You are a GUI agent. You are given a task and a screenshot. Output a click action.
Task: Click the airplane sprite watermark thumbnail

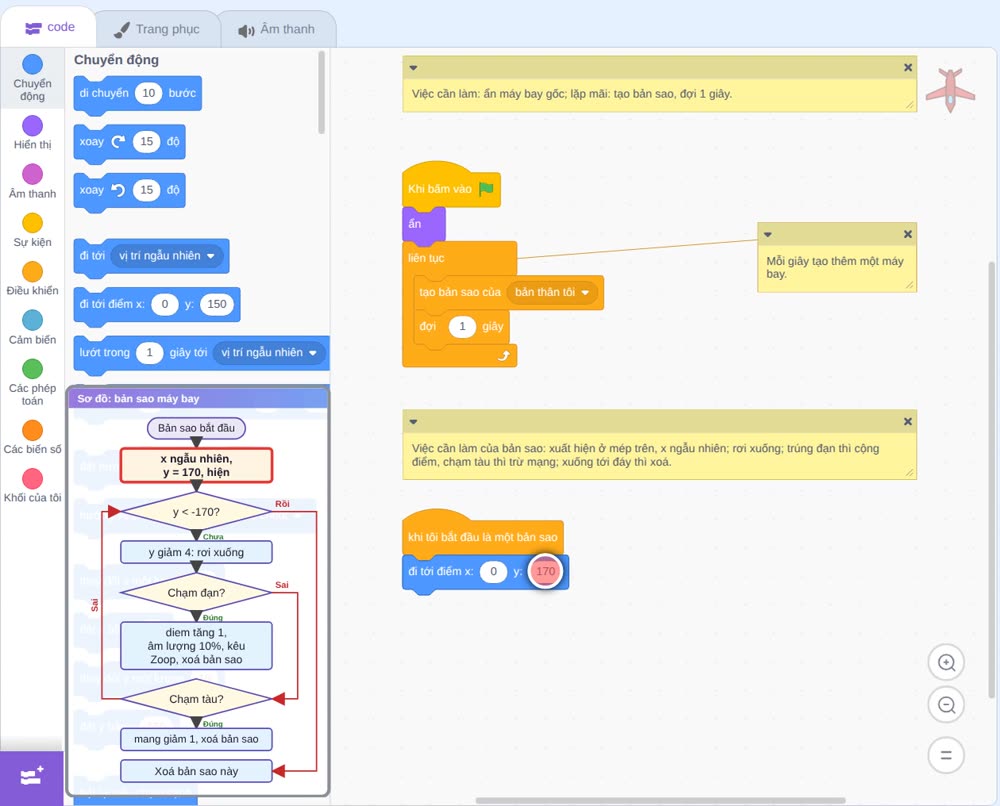[x=950, y=90]
